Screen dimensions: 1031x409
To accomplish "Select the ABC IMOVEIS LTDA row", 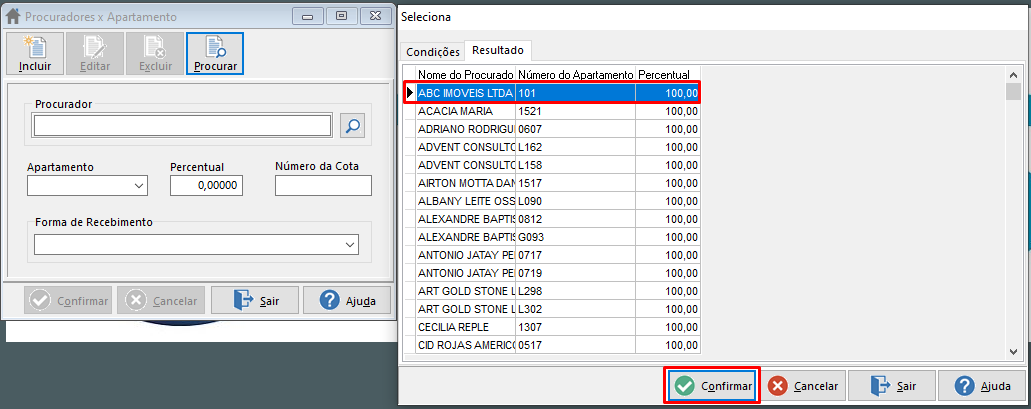I will [x=558, y=93].
